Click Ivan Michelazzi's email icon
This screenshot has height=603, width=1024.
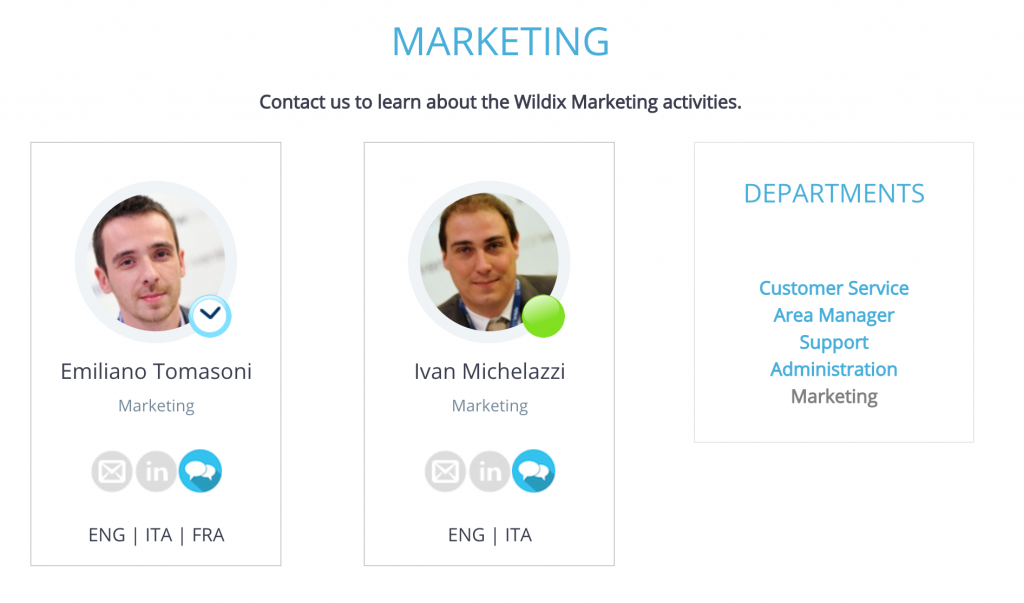click(446, 471)
